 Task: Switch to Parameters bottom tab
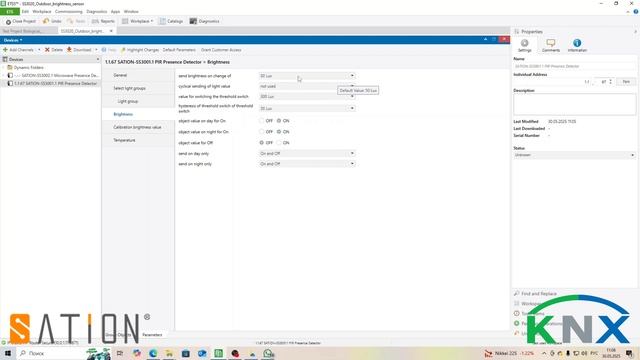coord(152,335)
